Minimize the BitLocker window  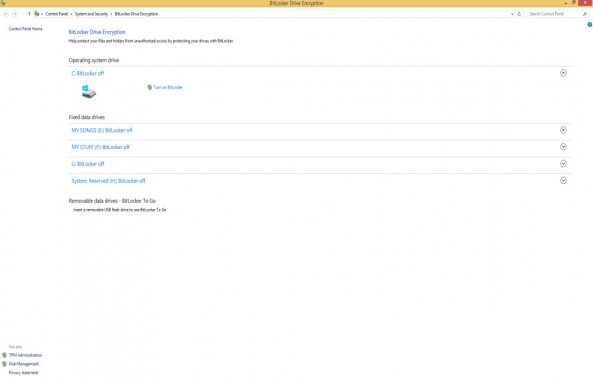tap(566, 3)
